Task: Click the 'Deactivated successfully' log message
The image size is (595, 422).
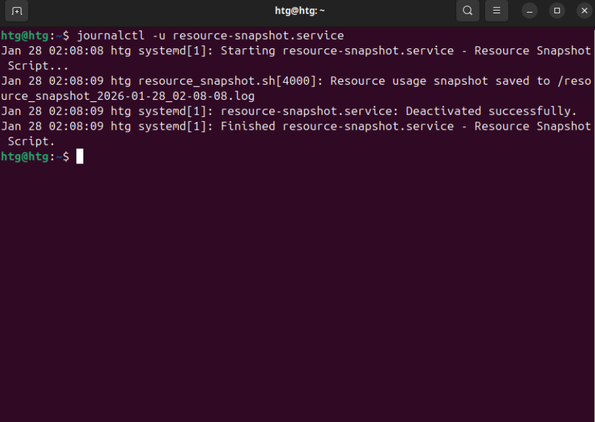Action: click(x=491, y=111)
